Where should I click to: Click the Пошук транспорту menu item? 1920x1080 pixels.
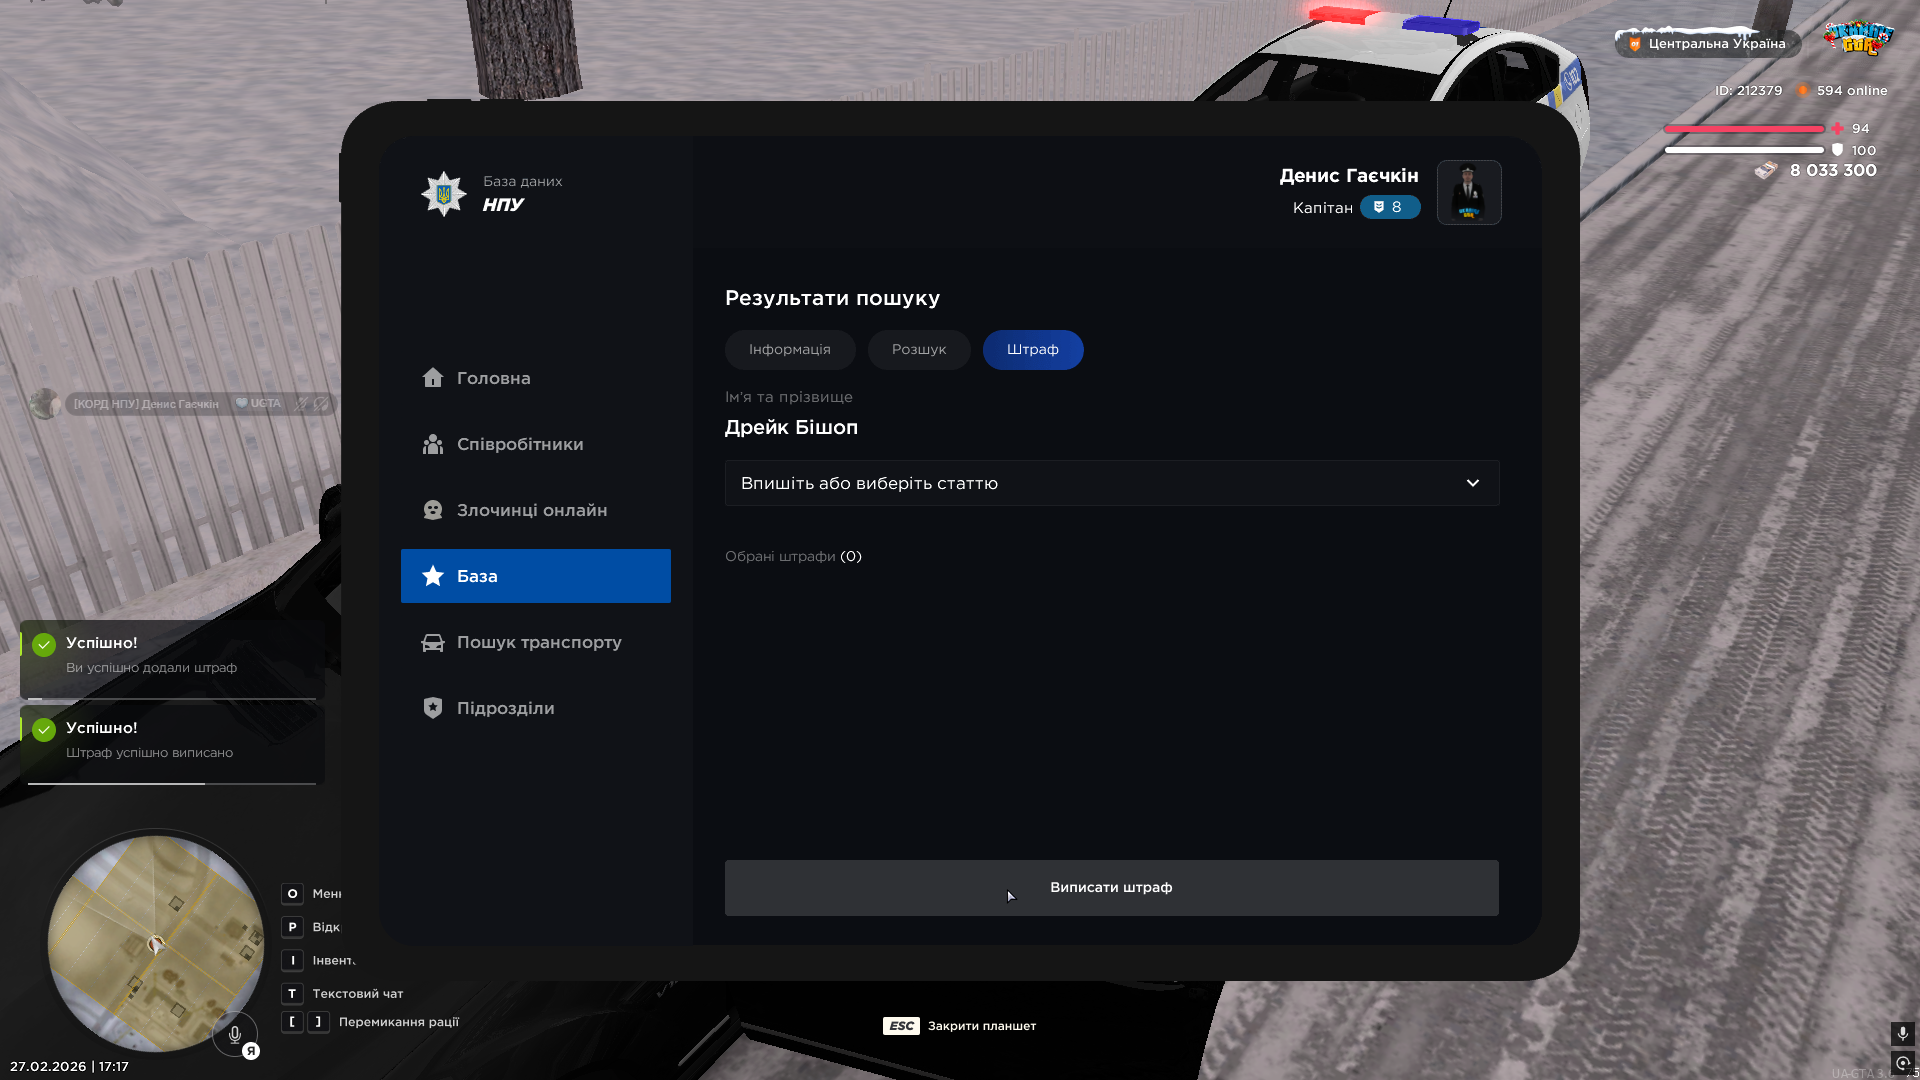tap(538, 642)
